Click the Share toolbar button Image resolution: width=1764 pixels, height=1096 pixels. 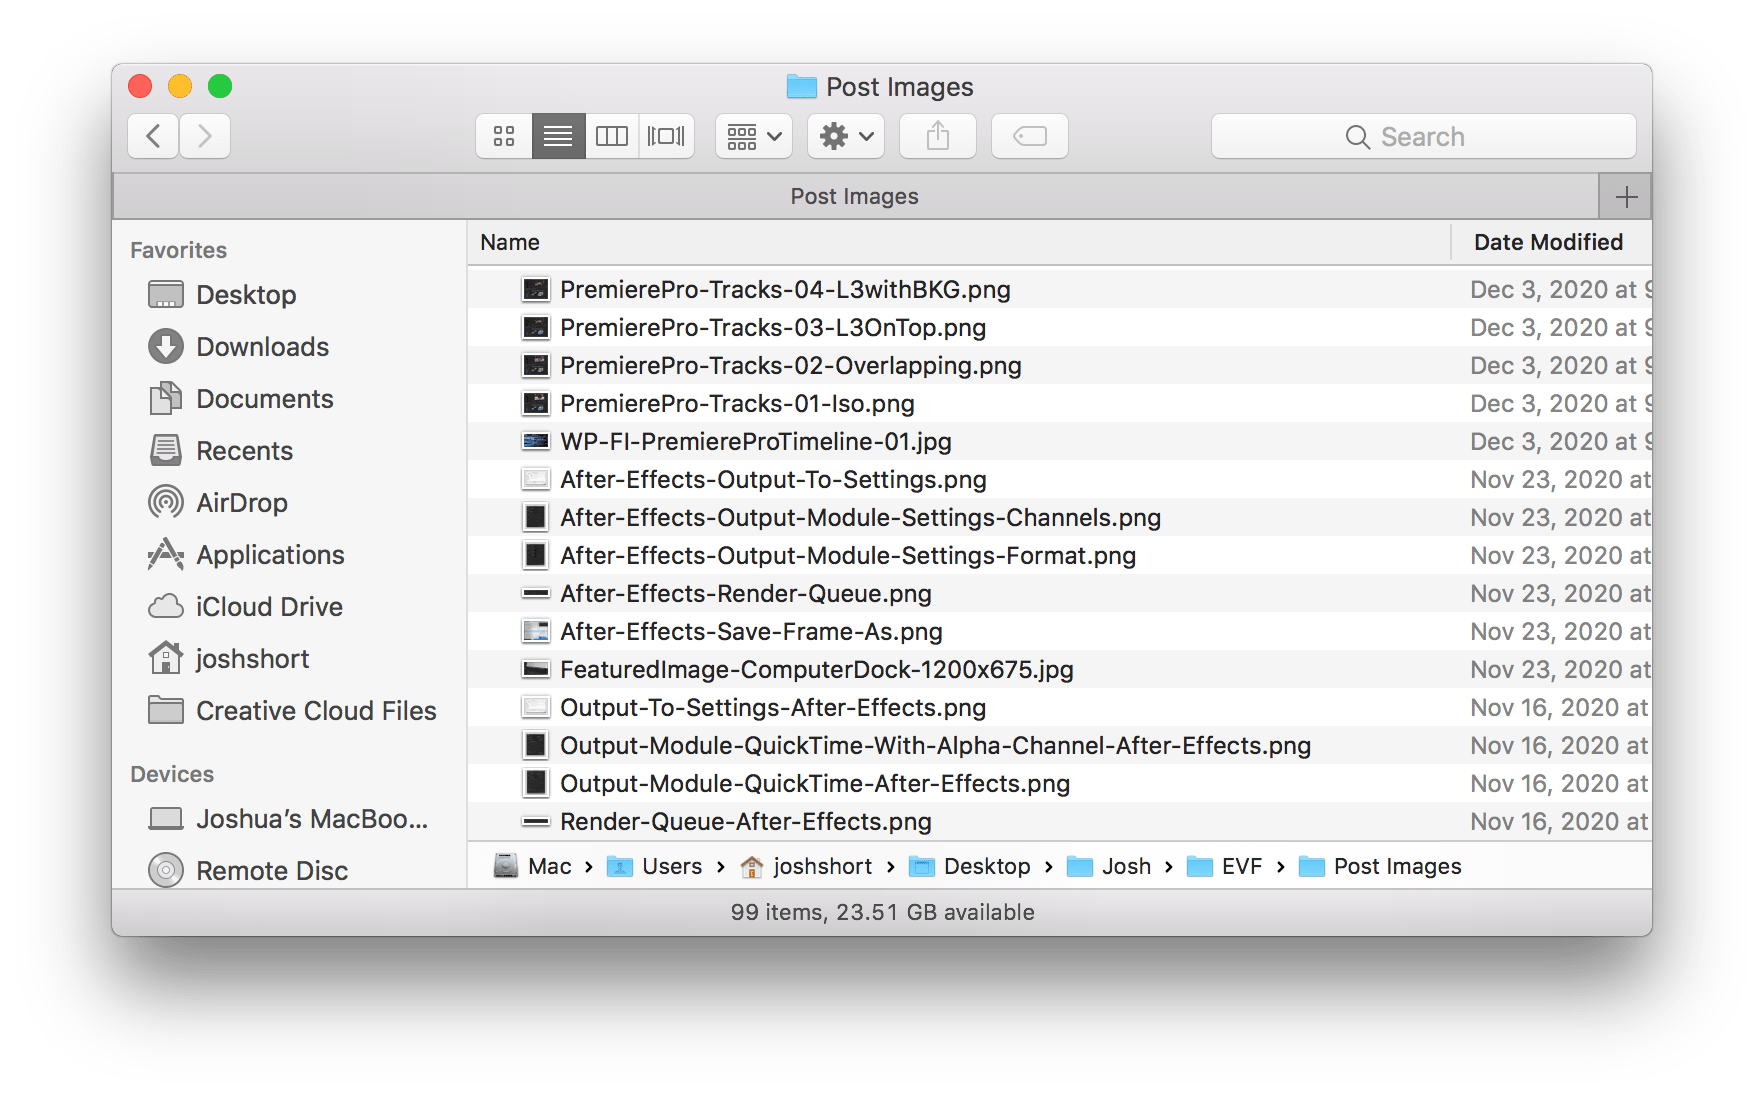pyautogui.click(x=938, y=136)
